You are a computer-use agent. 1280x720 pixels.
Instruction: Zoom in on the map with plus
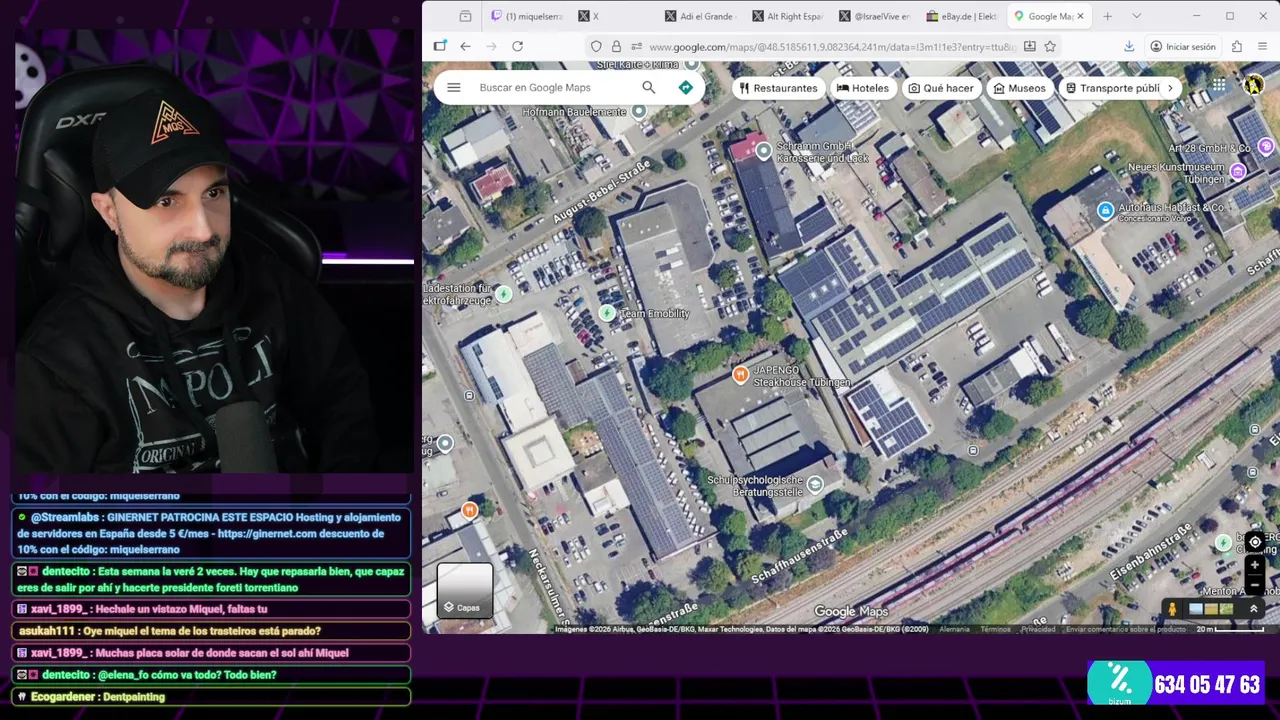1255,565
